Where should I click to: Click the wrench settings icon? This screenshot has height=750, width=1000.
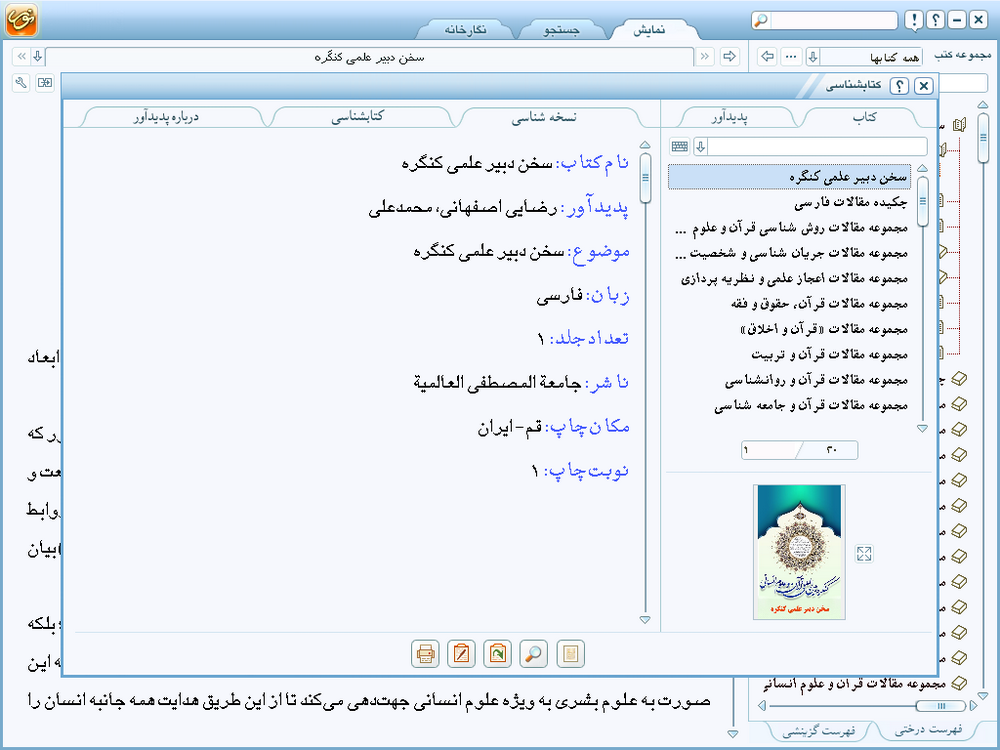(x=21, y=82)
